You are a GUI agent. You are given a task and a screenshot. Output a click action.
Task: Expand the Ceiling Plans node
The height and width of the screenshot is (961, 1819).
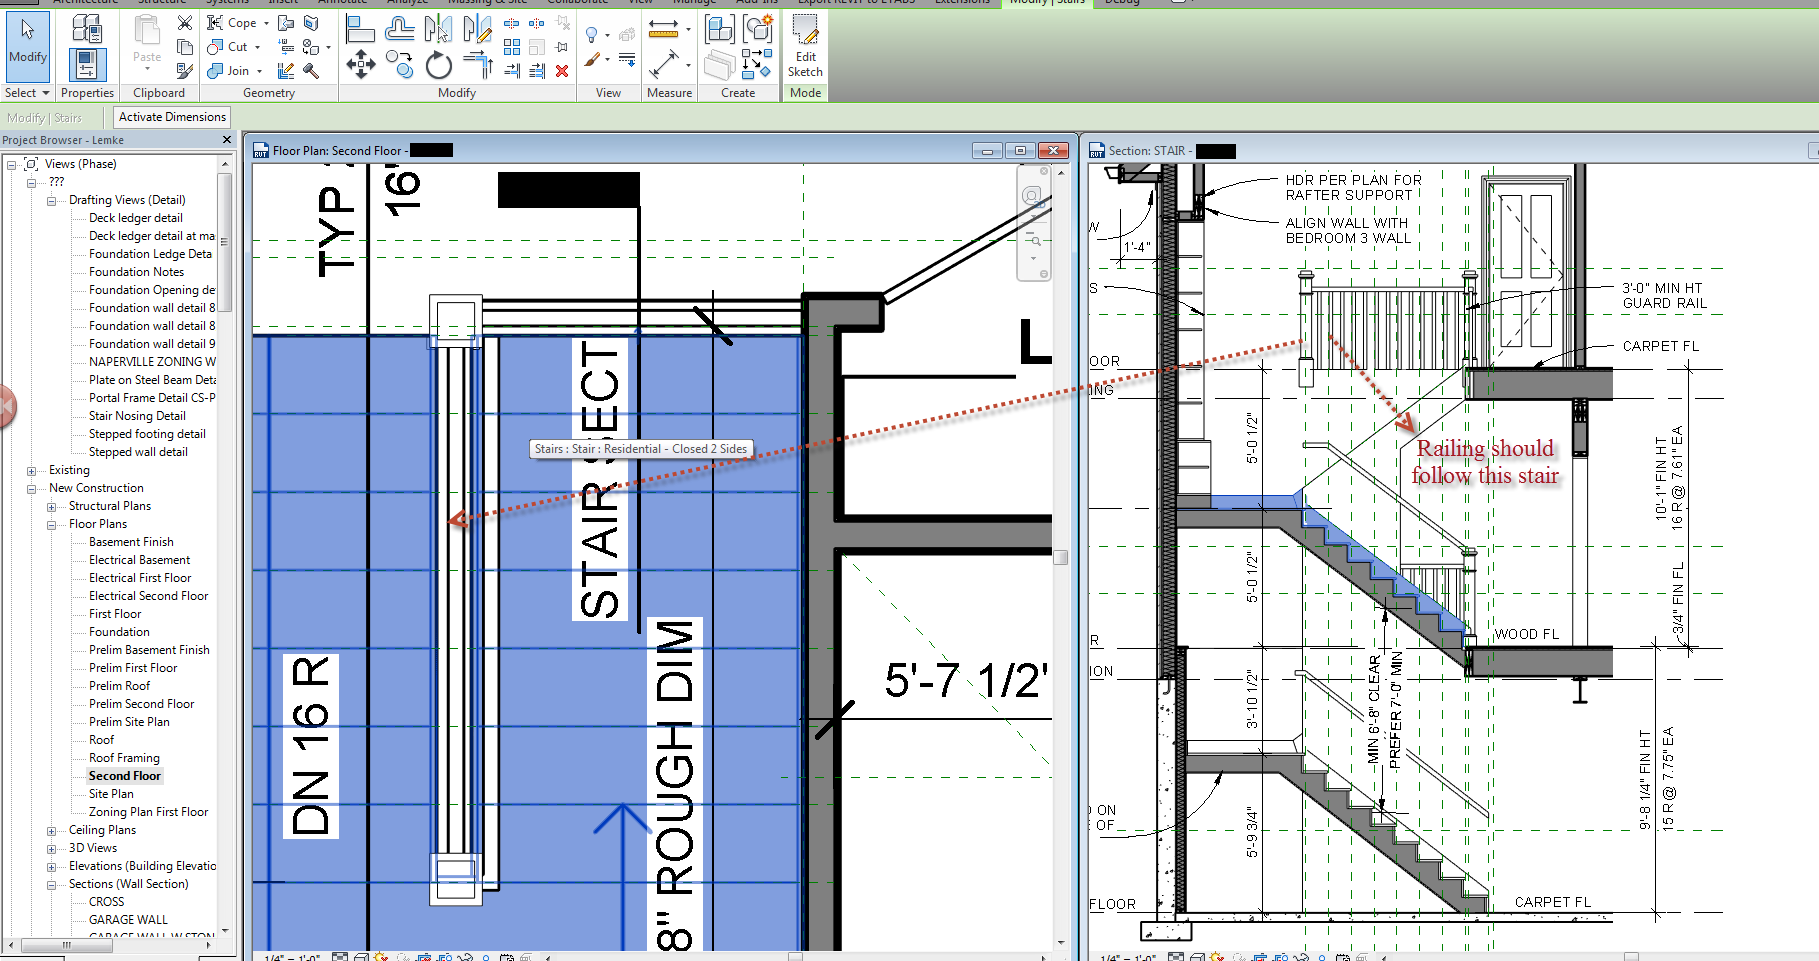tap(51, 830)
